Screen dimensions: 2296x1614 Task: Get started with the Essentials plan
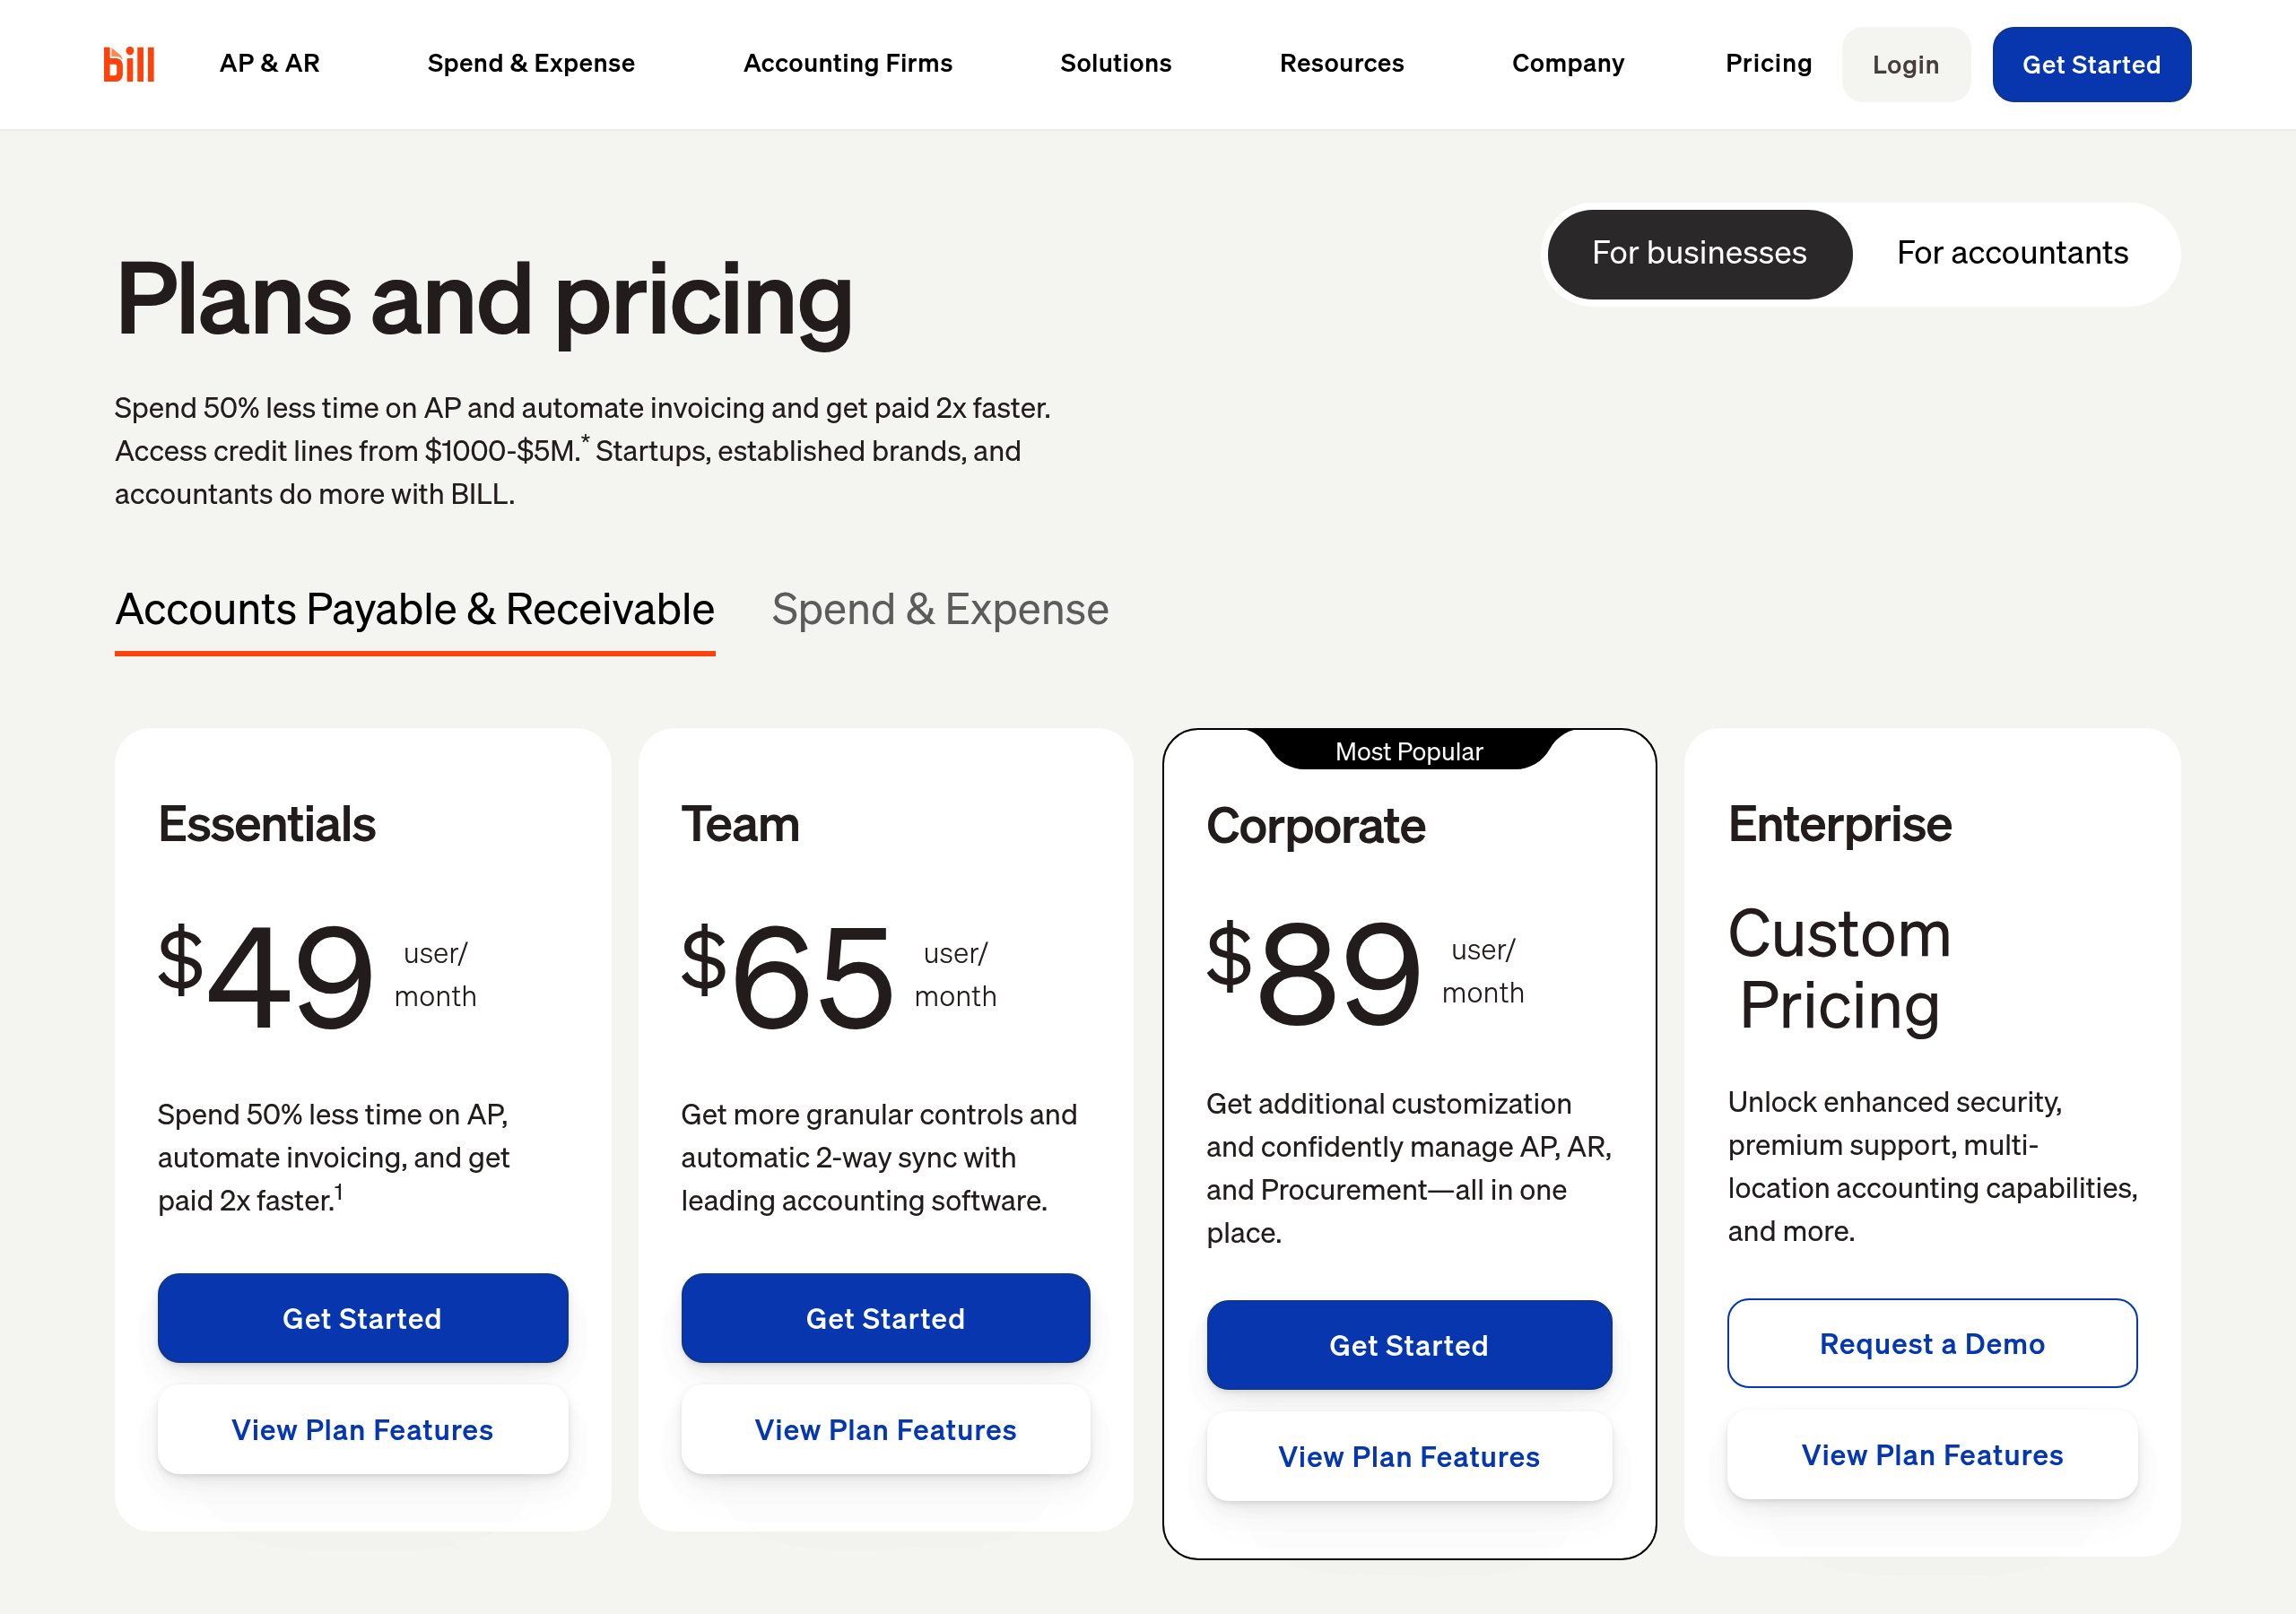362,1318
